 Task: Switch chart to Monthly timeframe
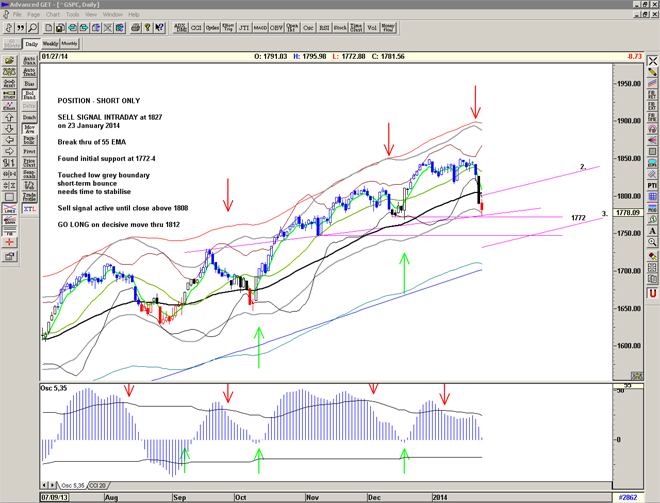[x=70, y=44]
